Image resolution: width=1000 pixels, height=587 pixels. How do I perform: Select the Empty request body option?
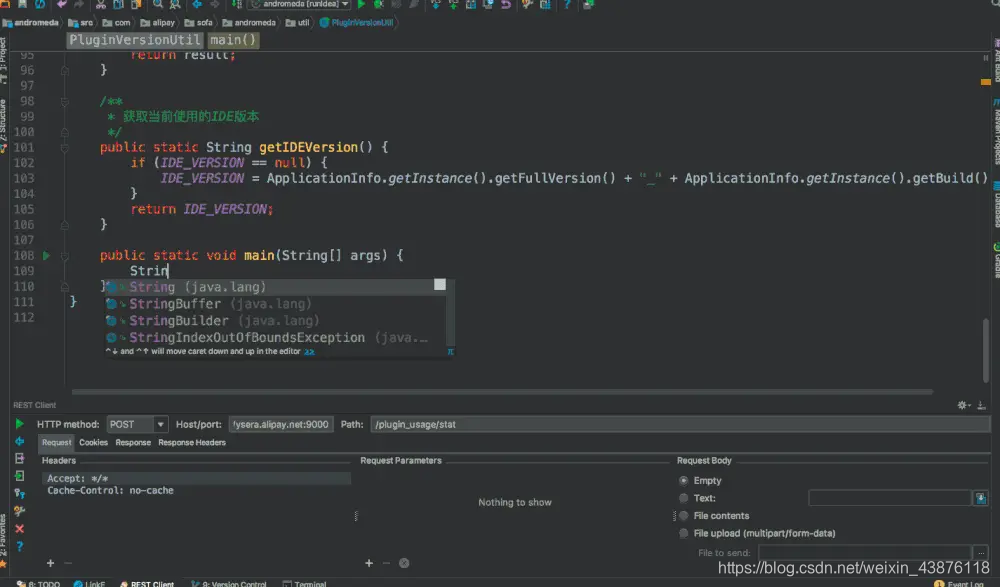(684, 480)
